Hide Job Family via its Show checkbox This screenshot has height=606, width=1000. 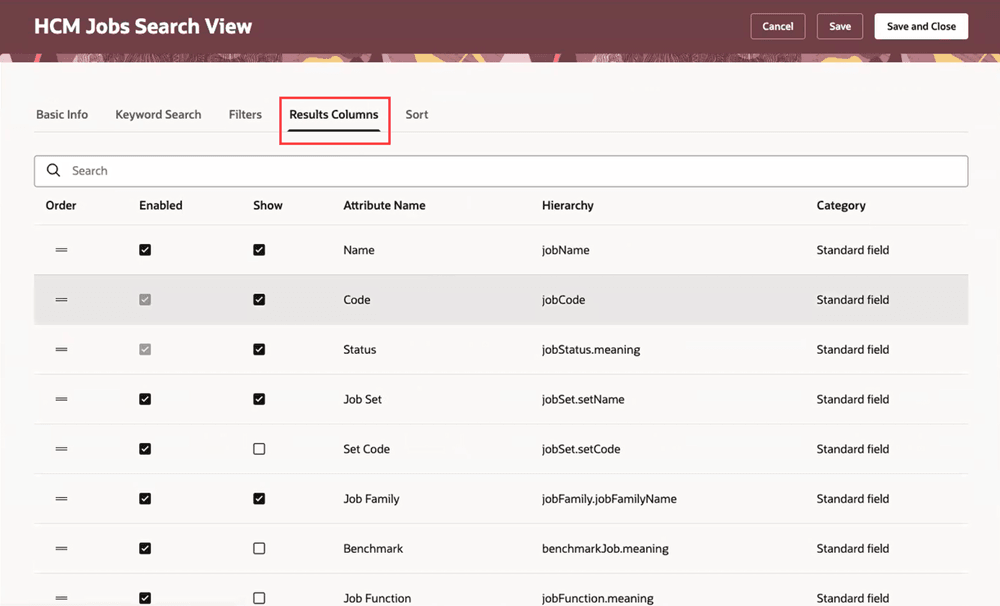259,499
